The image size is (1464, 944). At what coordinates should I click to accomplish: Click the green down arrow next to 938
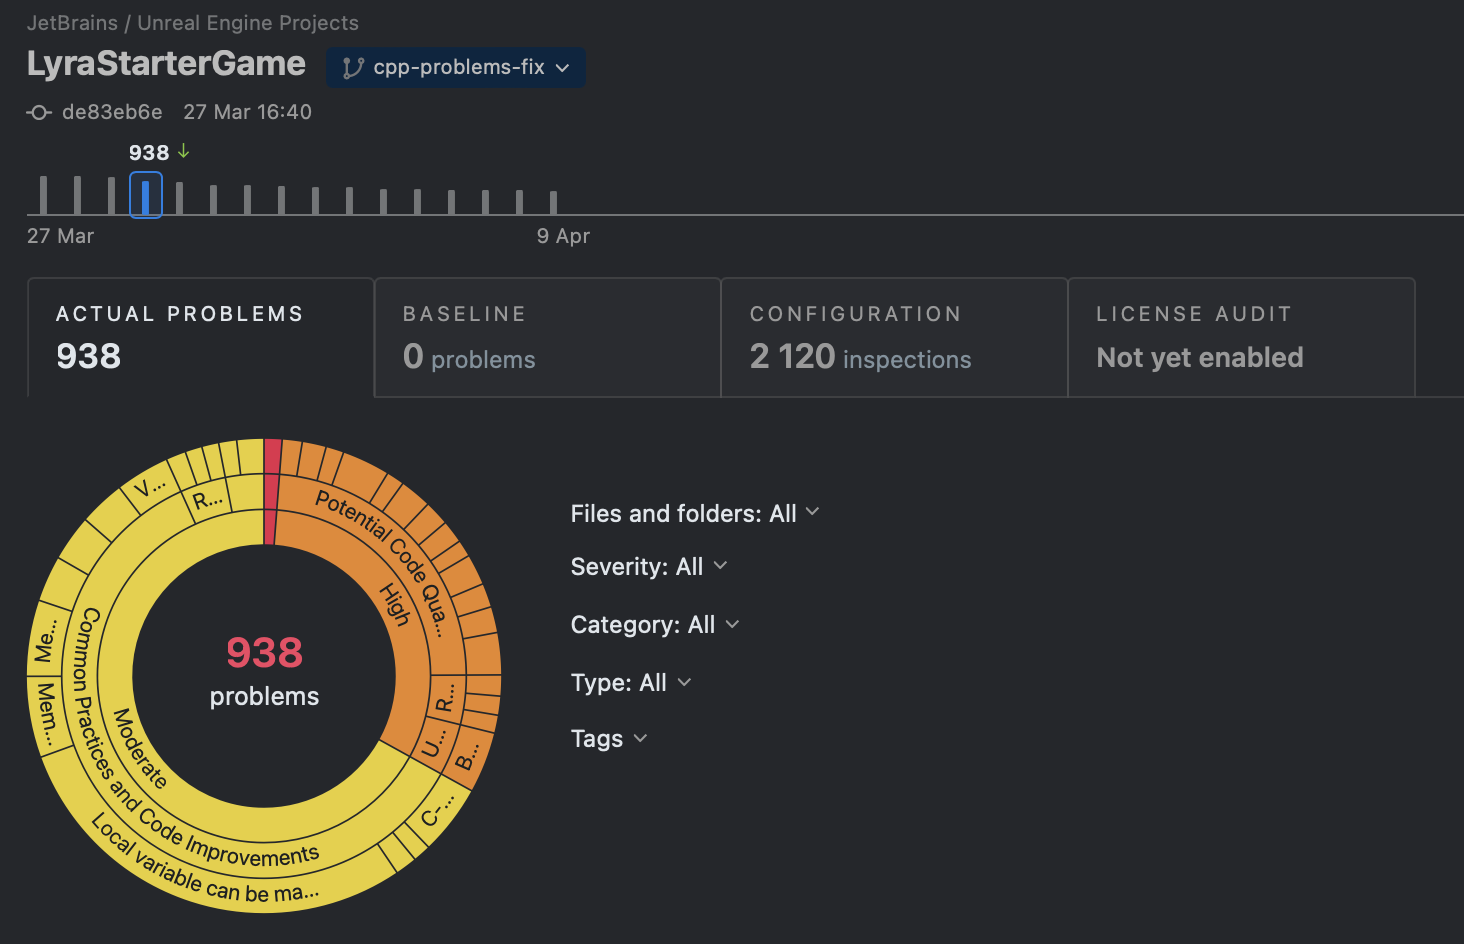(x=184, y=151)
